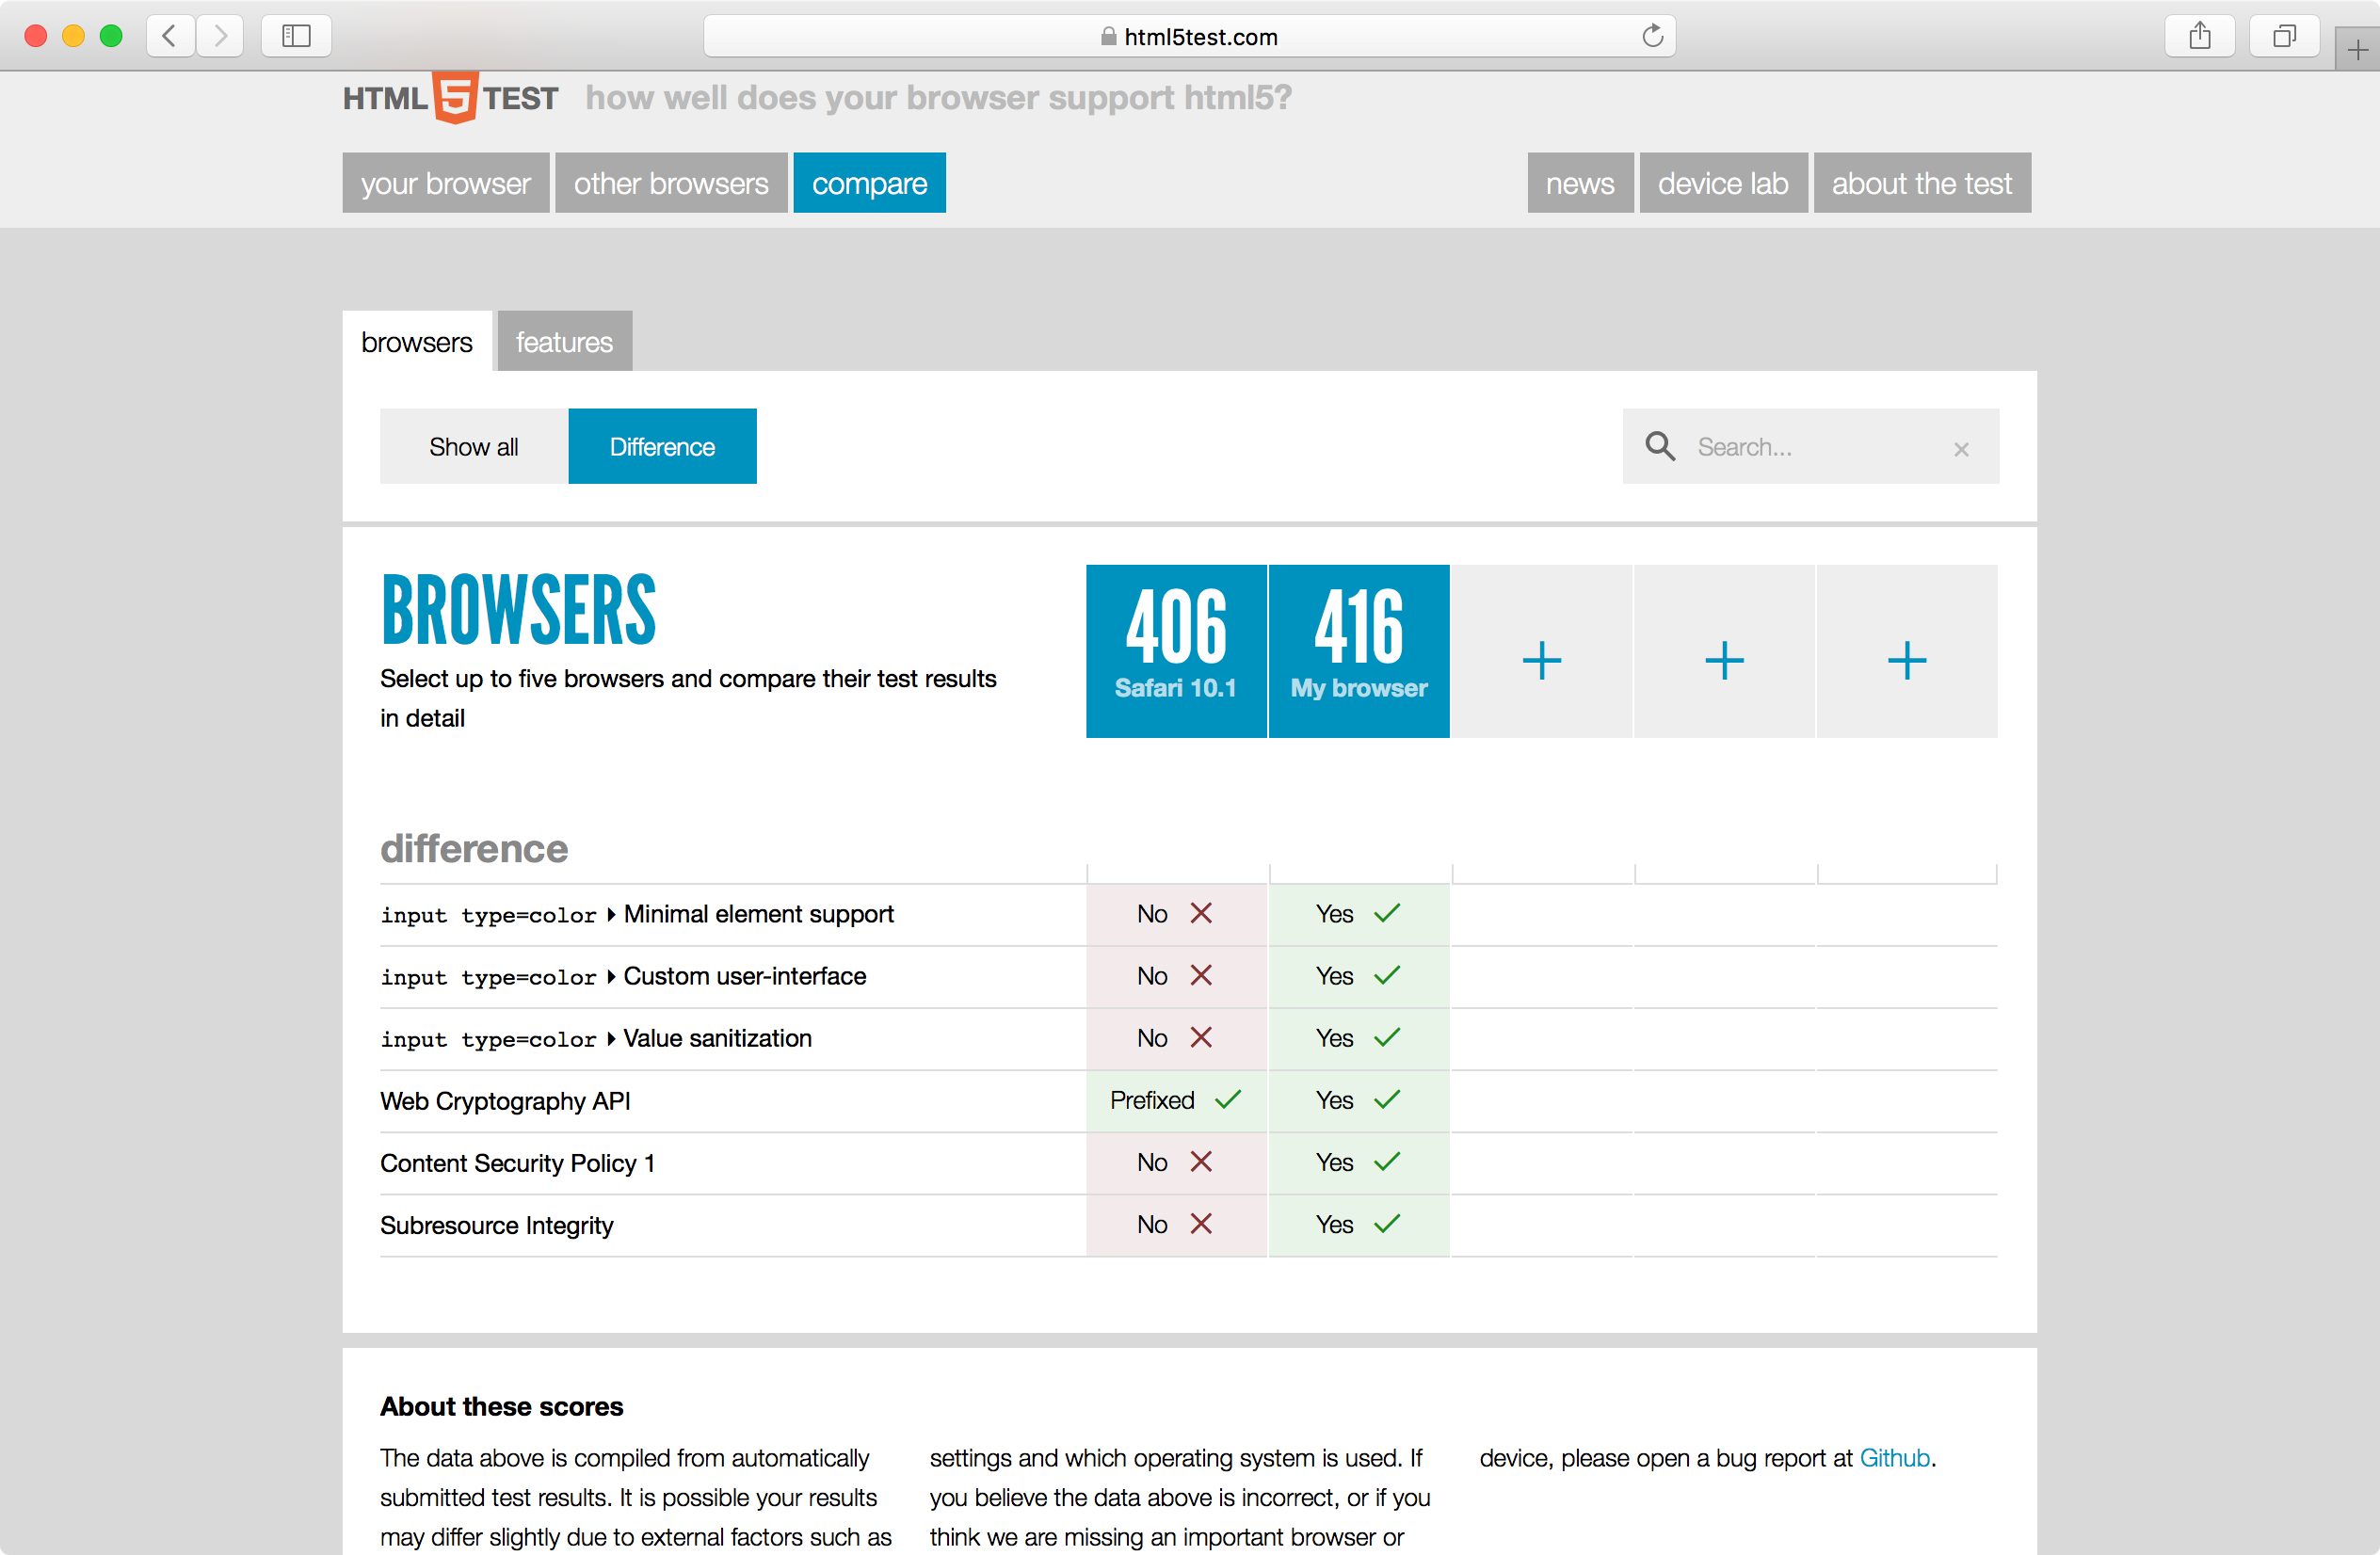Image resolution: width=2380 pixels, height=1555 pixels.
Task: Select the Difference view toggle
Action: click(662, 447)
